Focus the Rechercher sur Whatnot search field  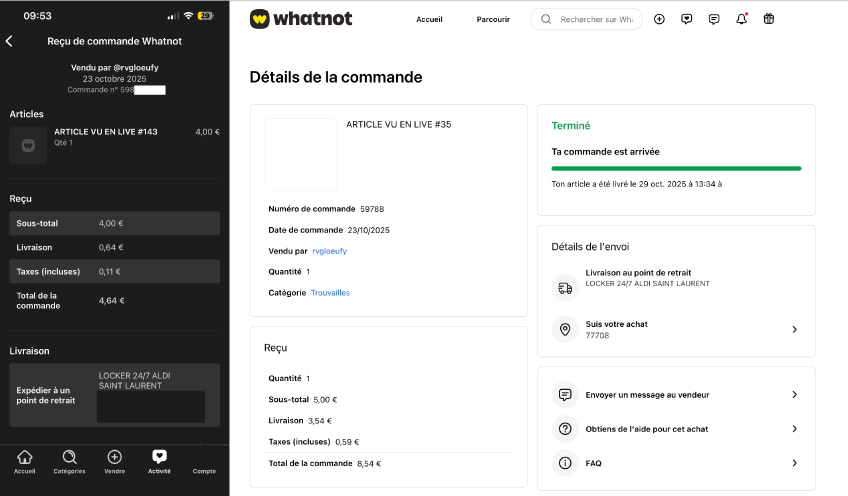pos(586,19)
